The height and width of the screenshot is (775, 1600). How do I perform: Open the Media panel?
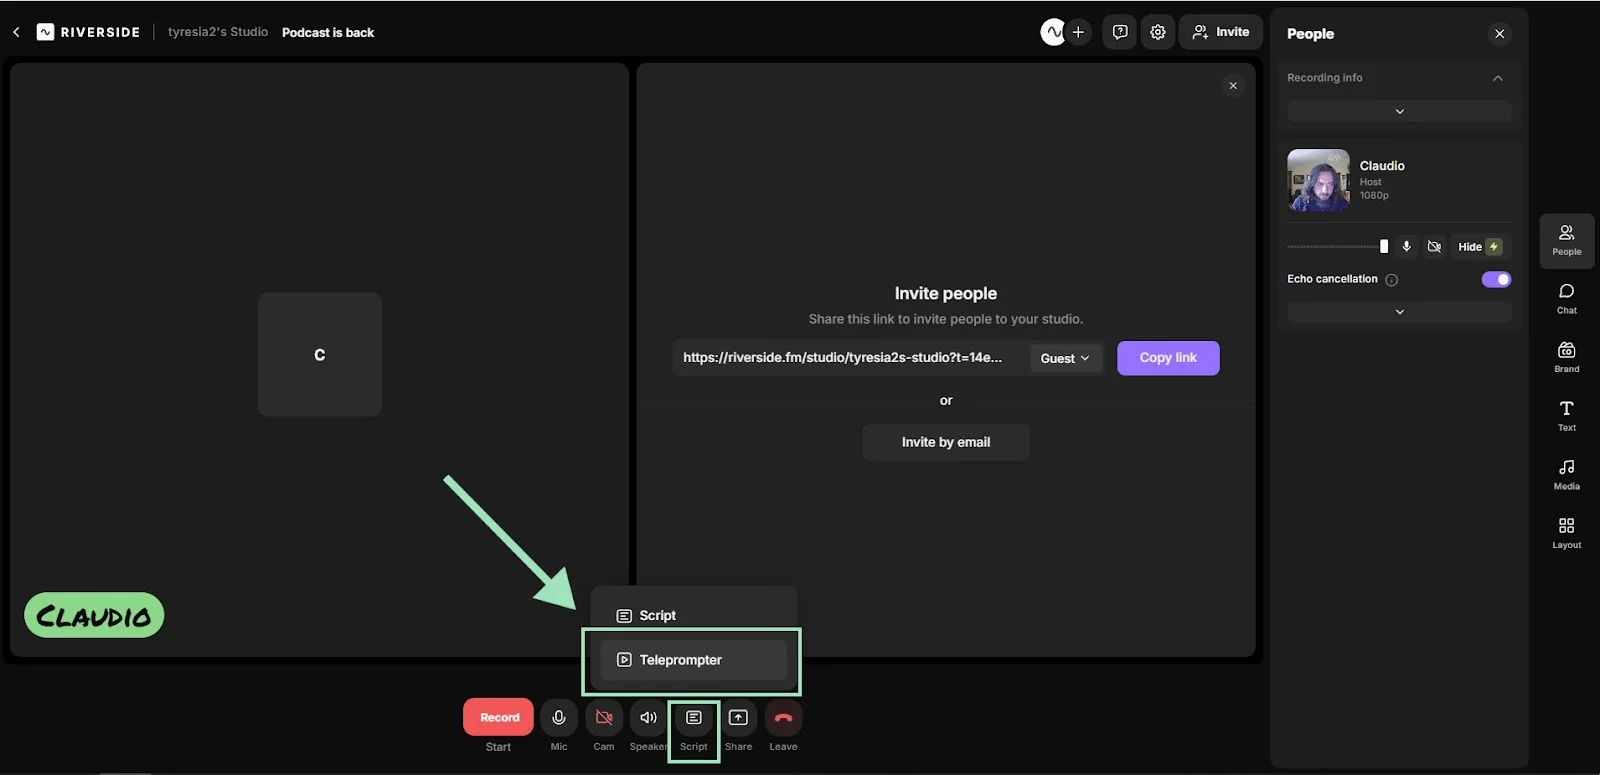pyautogui.click(x=1566, y=473)
